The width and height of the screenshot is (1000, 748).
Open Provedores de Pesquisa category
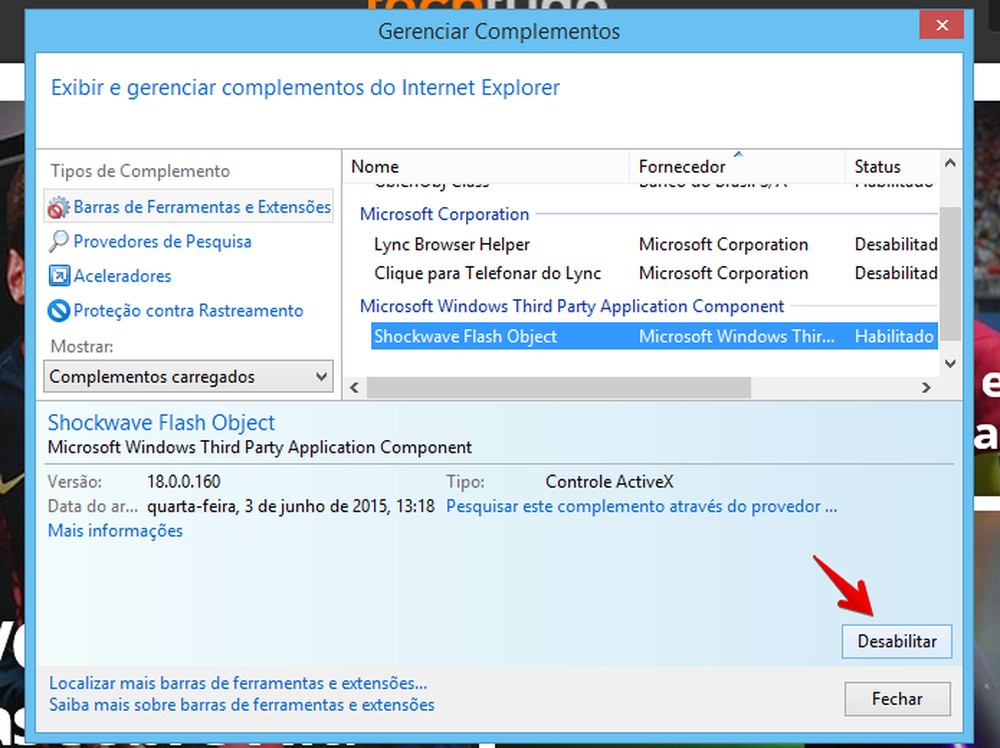click(x=162, y=242)
